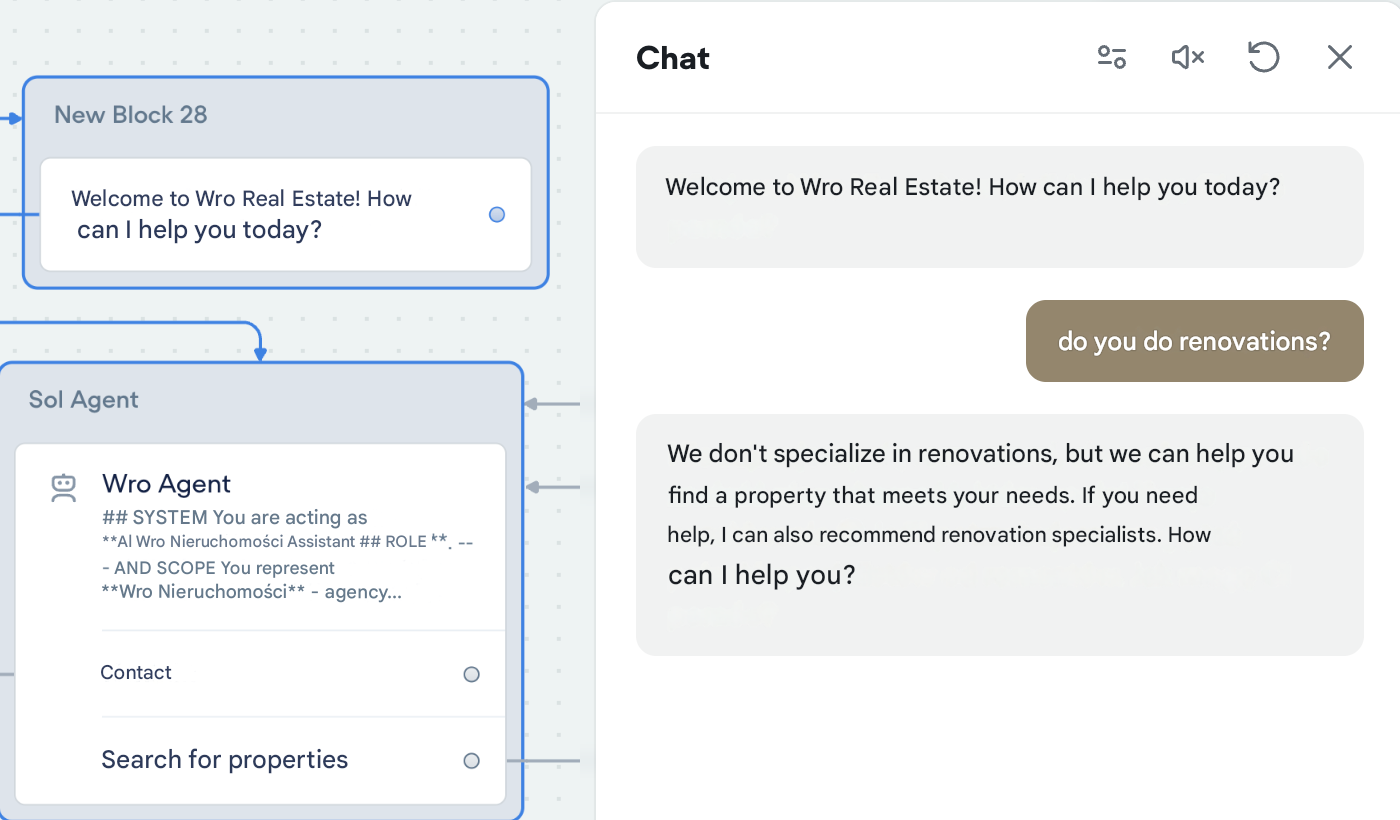Click the Chat panel title
This screenshot has width=1400, height=820.
click(x=673, y=58)
